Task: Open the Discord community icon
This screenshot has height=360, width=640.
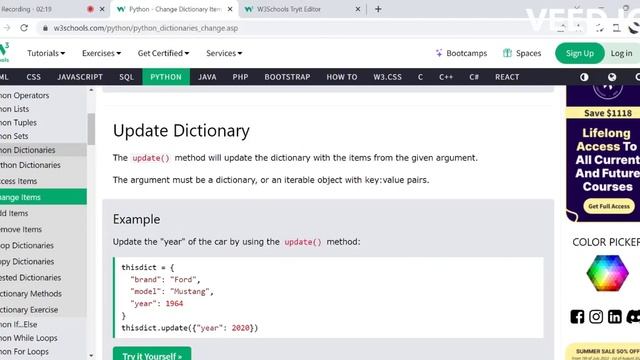Action: [633, 317]
